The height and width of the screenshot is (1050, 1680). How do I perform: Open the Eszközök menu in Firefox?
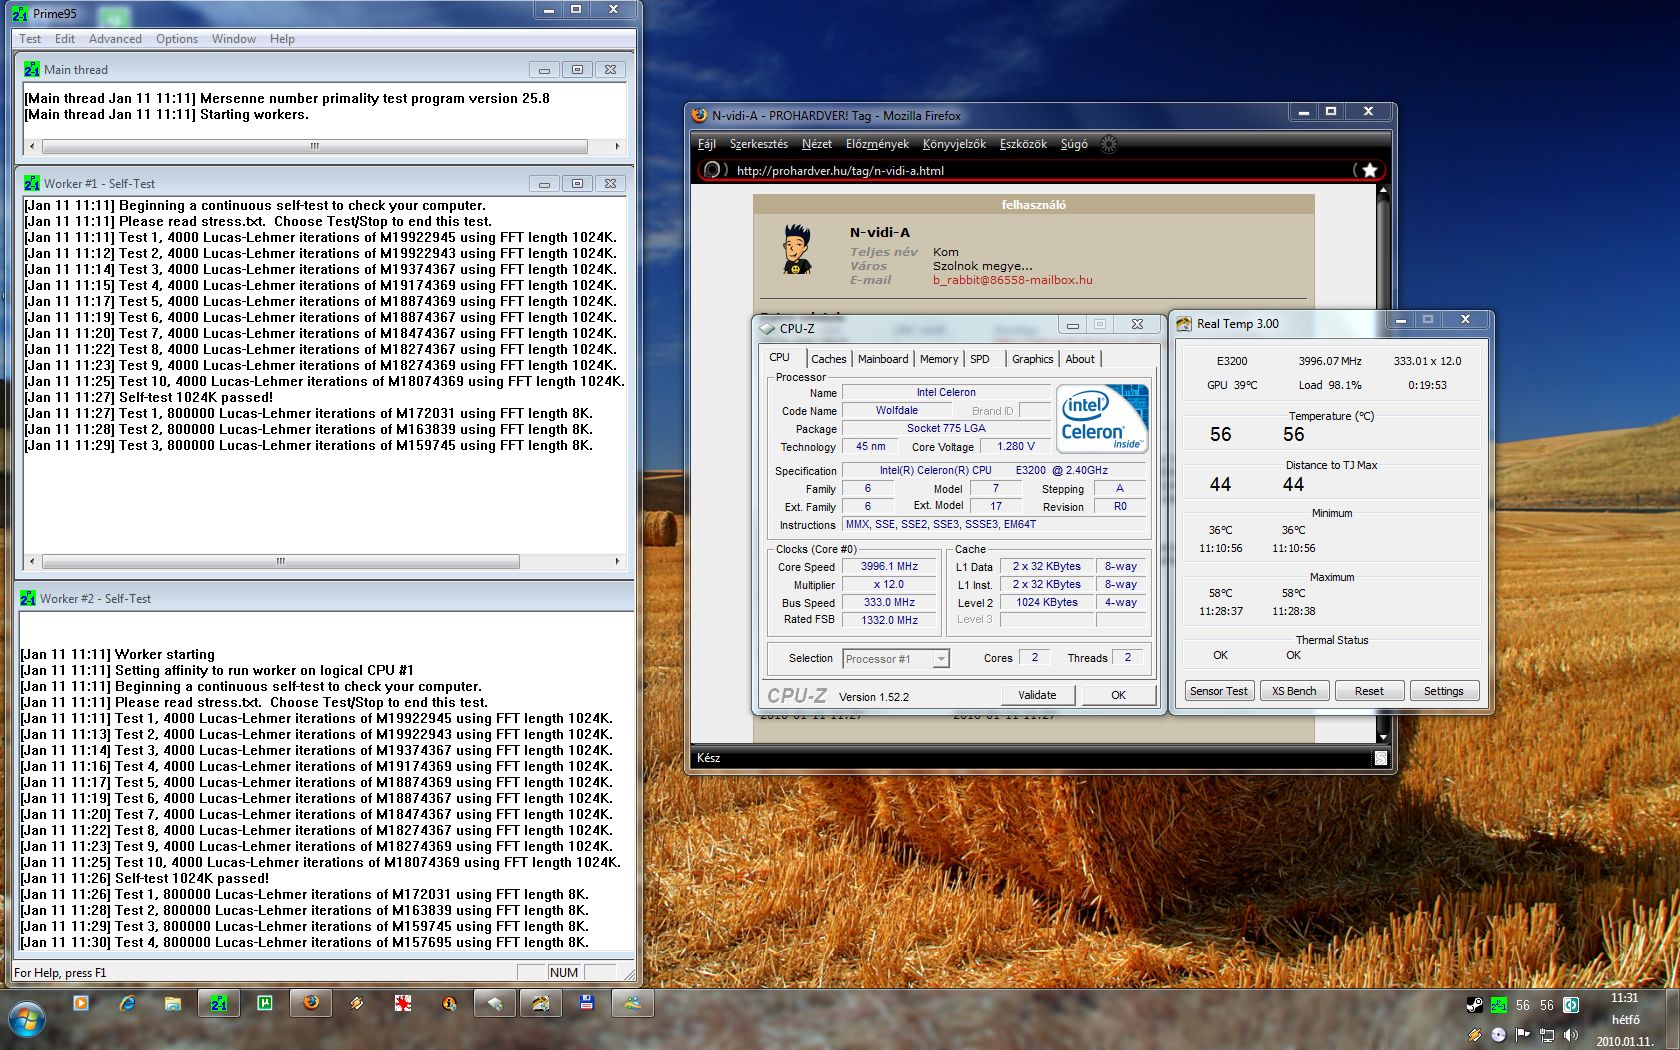click(1024, 144)
